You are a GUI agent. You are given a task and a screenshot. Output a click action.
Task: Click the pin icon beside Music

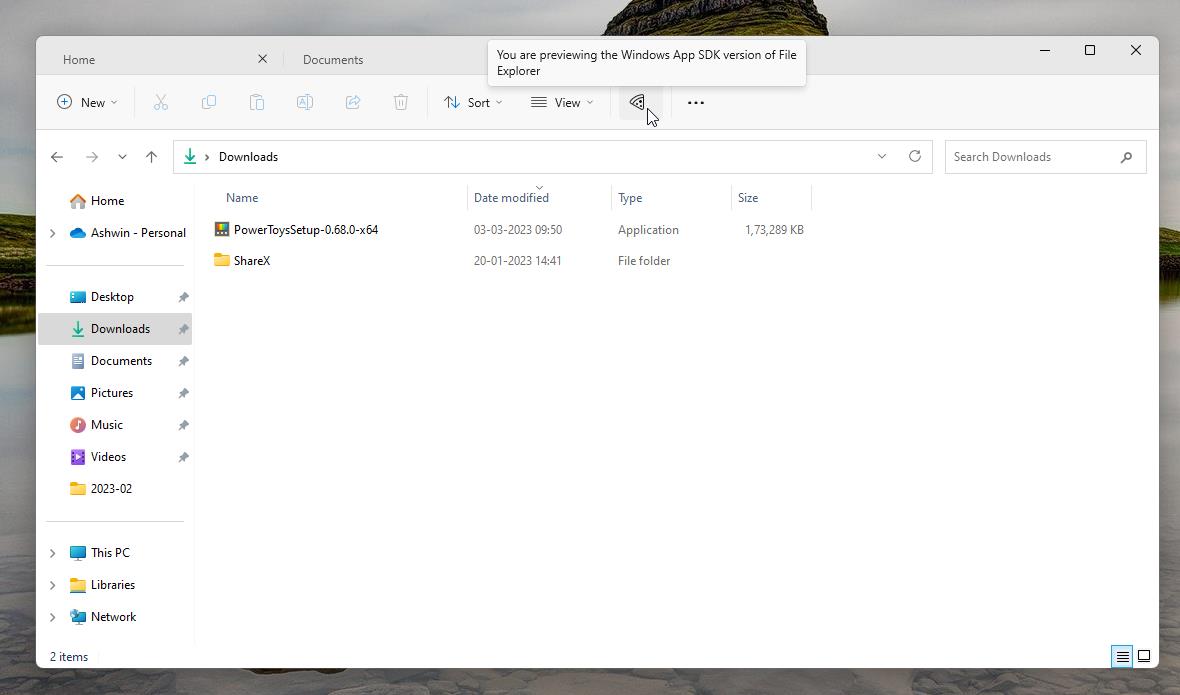(183, 425)
